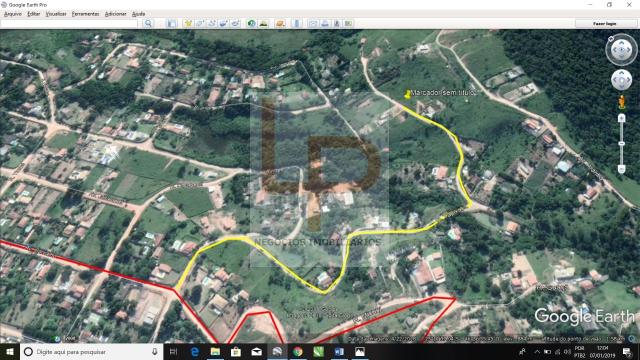
Task: Open the historical imagery clock icon
Action: tap(251, 24)
